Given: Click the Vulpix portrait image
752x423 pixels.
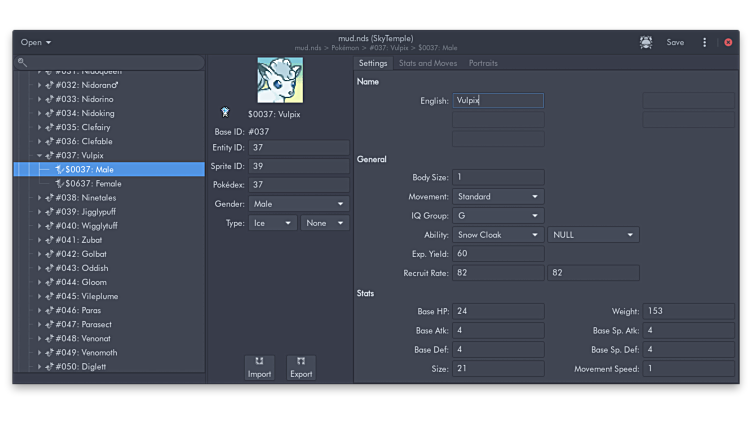Looking at the screenshot, I should [279, 80].
